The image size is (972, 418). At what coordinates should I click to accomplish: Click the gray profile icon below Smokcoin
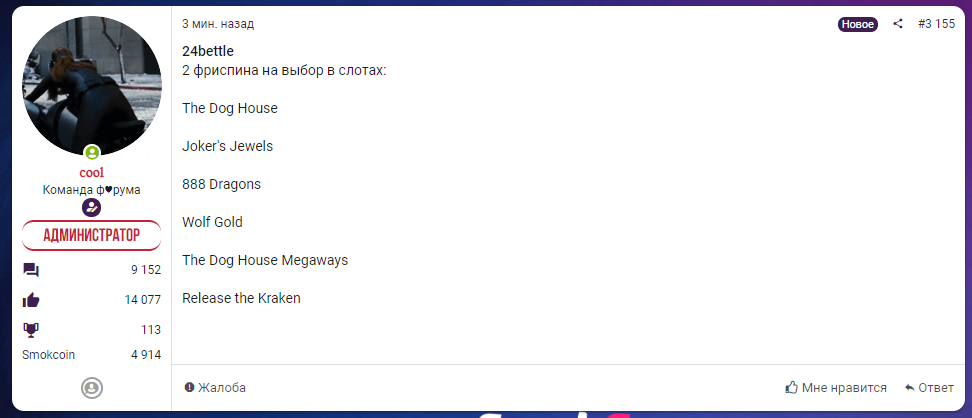pos(92,388)
